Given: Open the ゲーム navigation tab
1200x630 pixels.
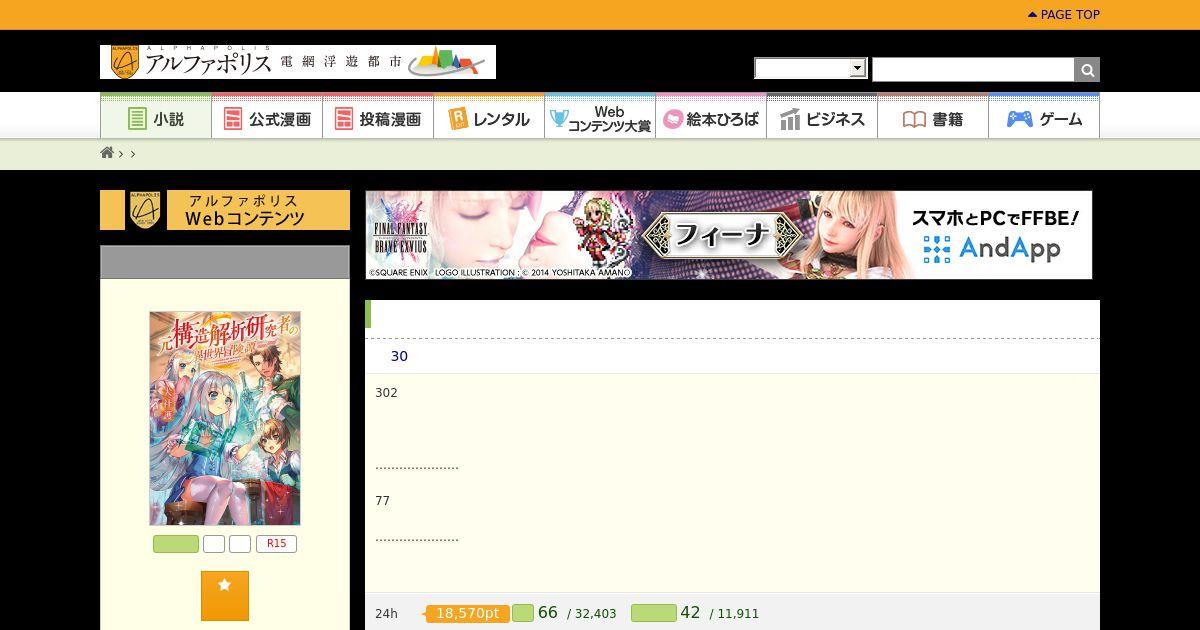Looking at the screenshot, I should (x=1044, y=118).
